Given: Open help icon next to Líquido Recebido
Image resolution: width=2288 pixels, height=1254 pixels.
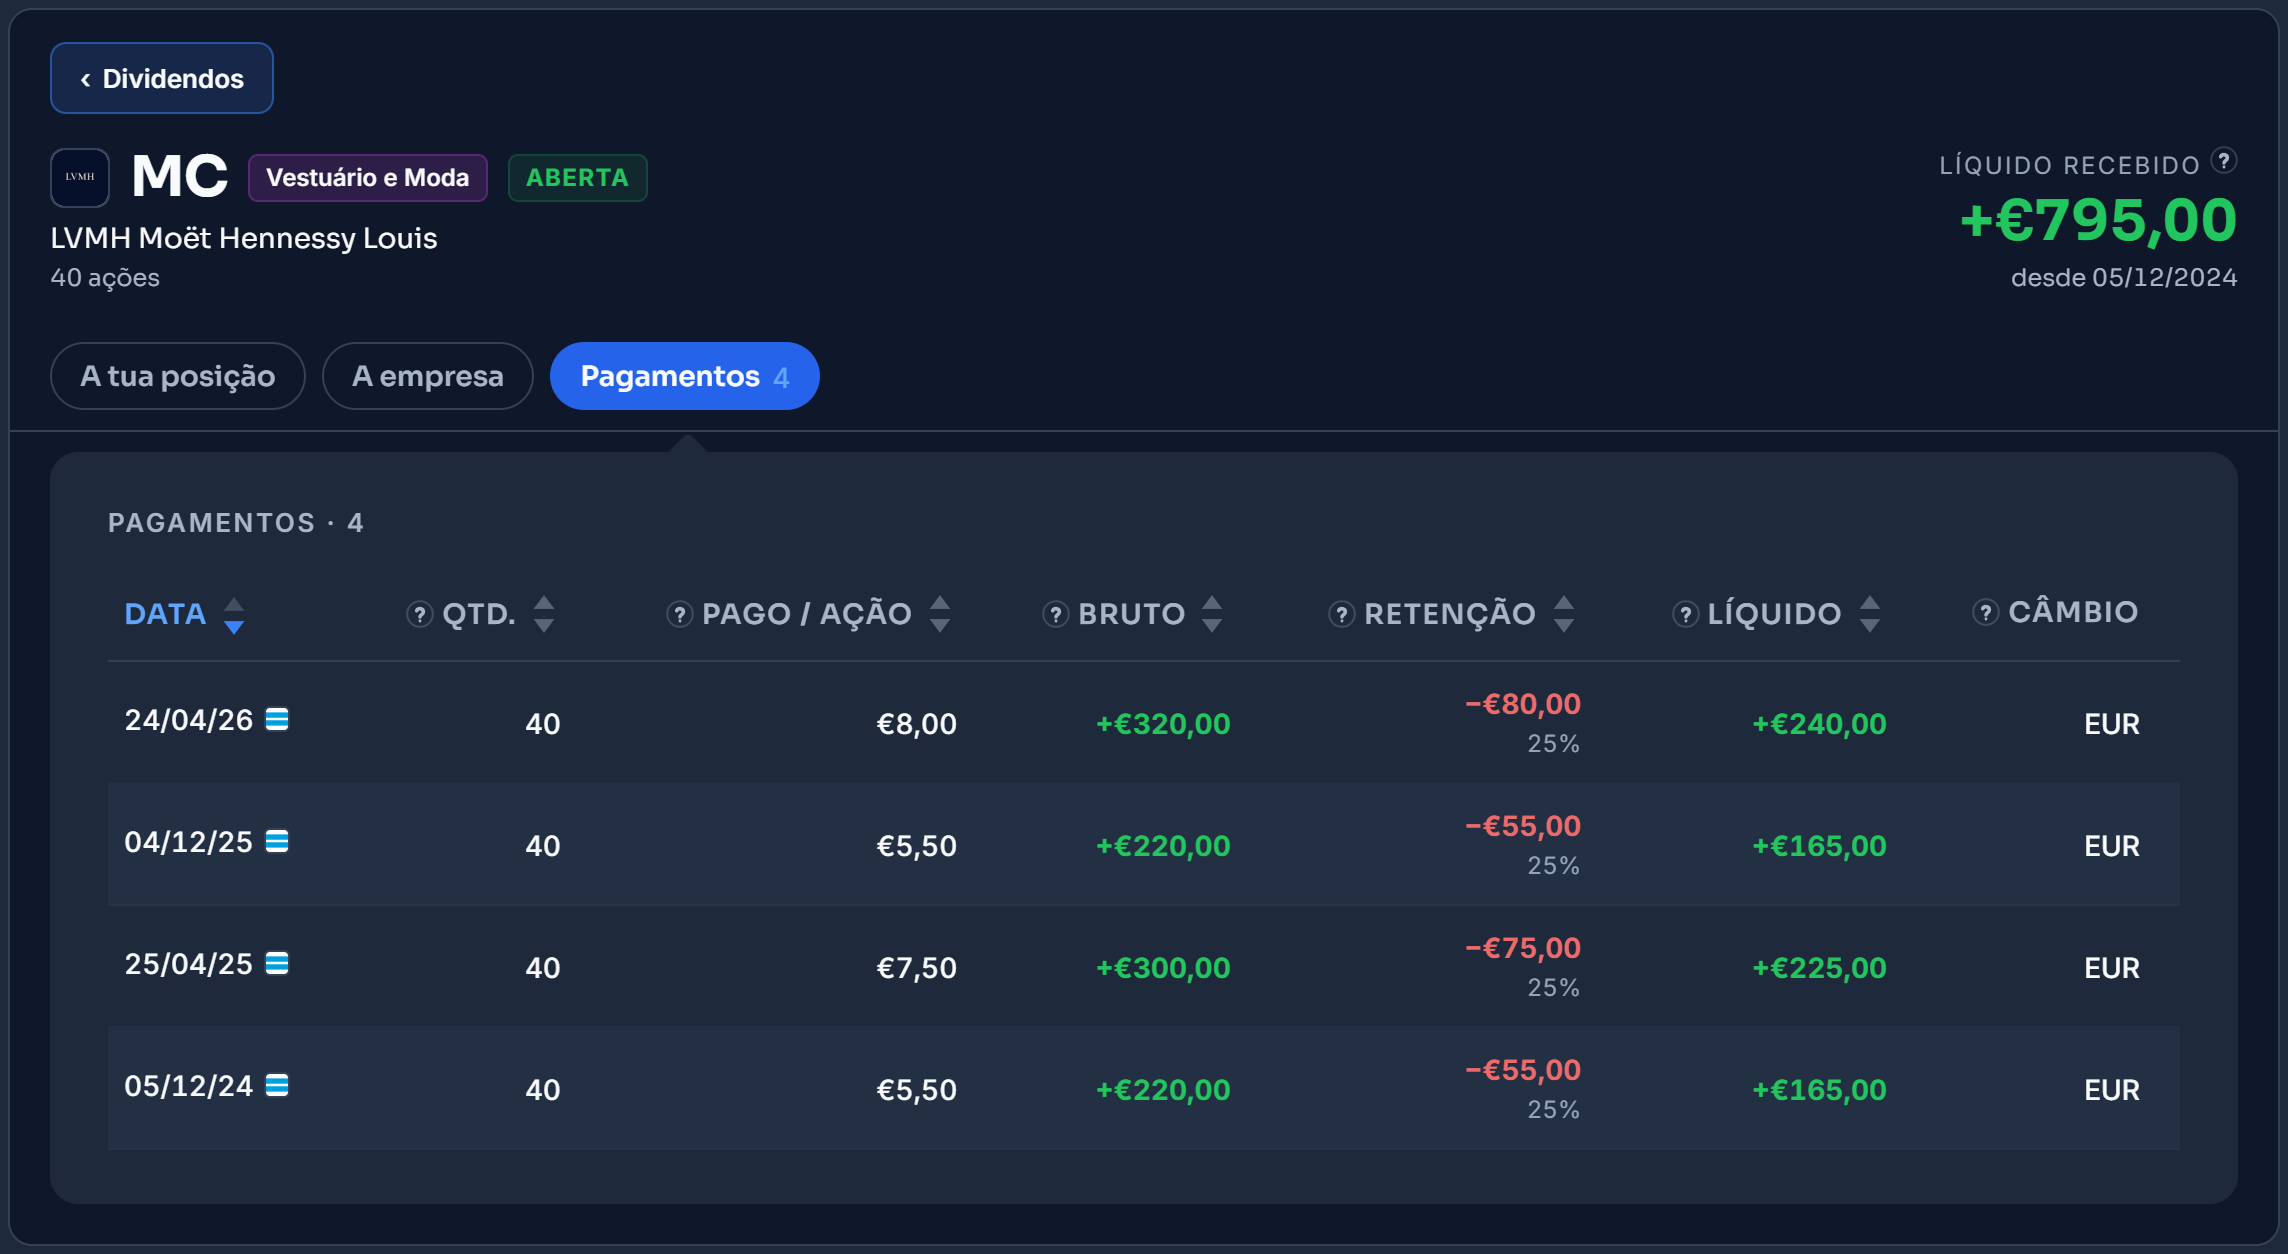Looking at the screenshot, I should coord(2224,160).
